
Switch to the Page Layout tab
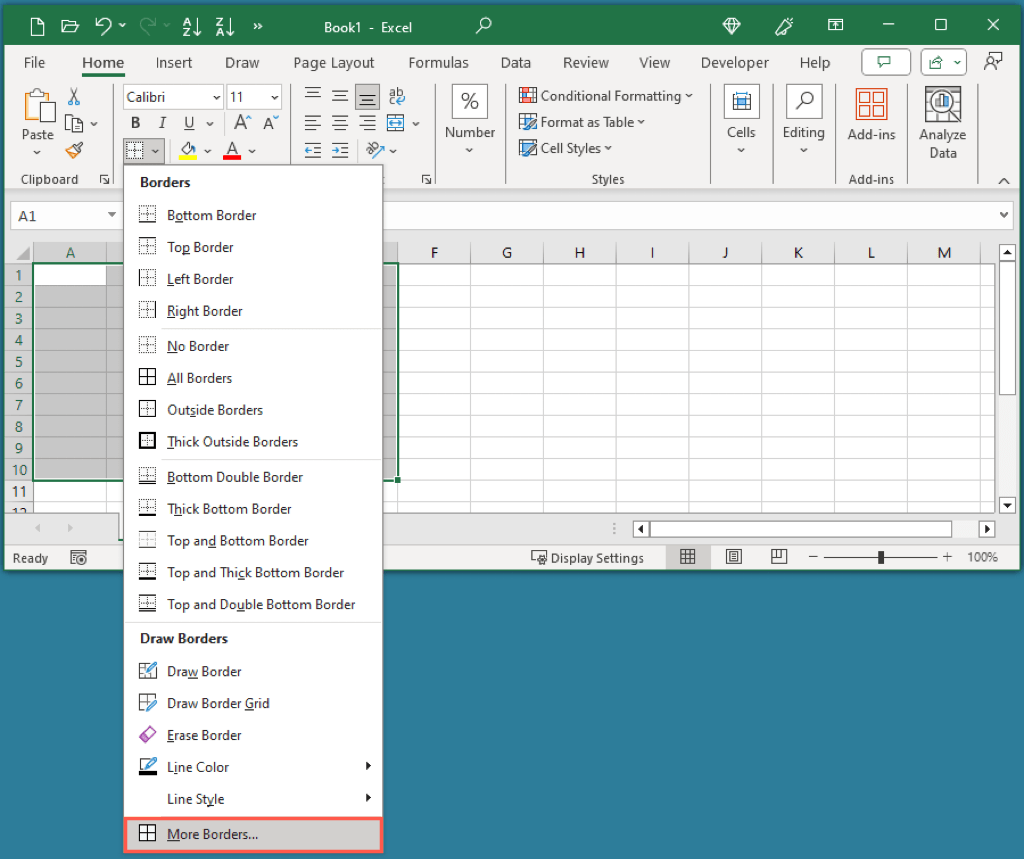[333, 63]
